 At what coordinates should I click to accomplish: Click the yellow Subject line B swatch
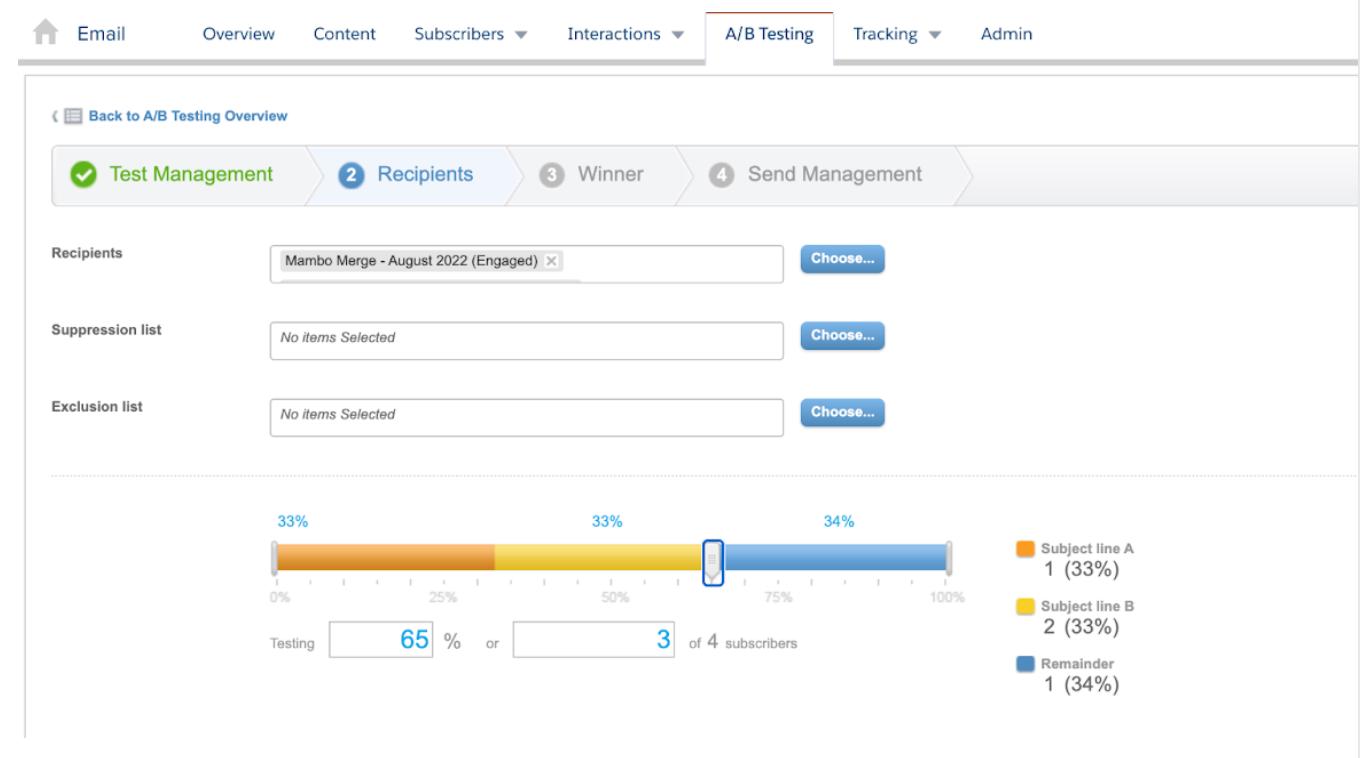1025,606
